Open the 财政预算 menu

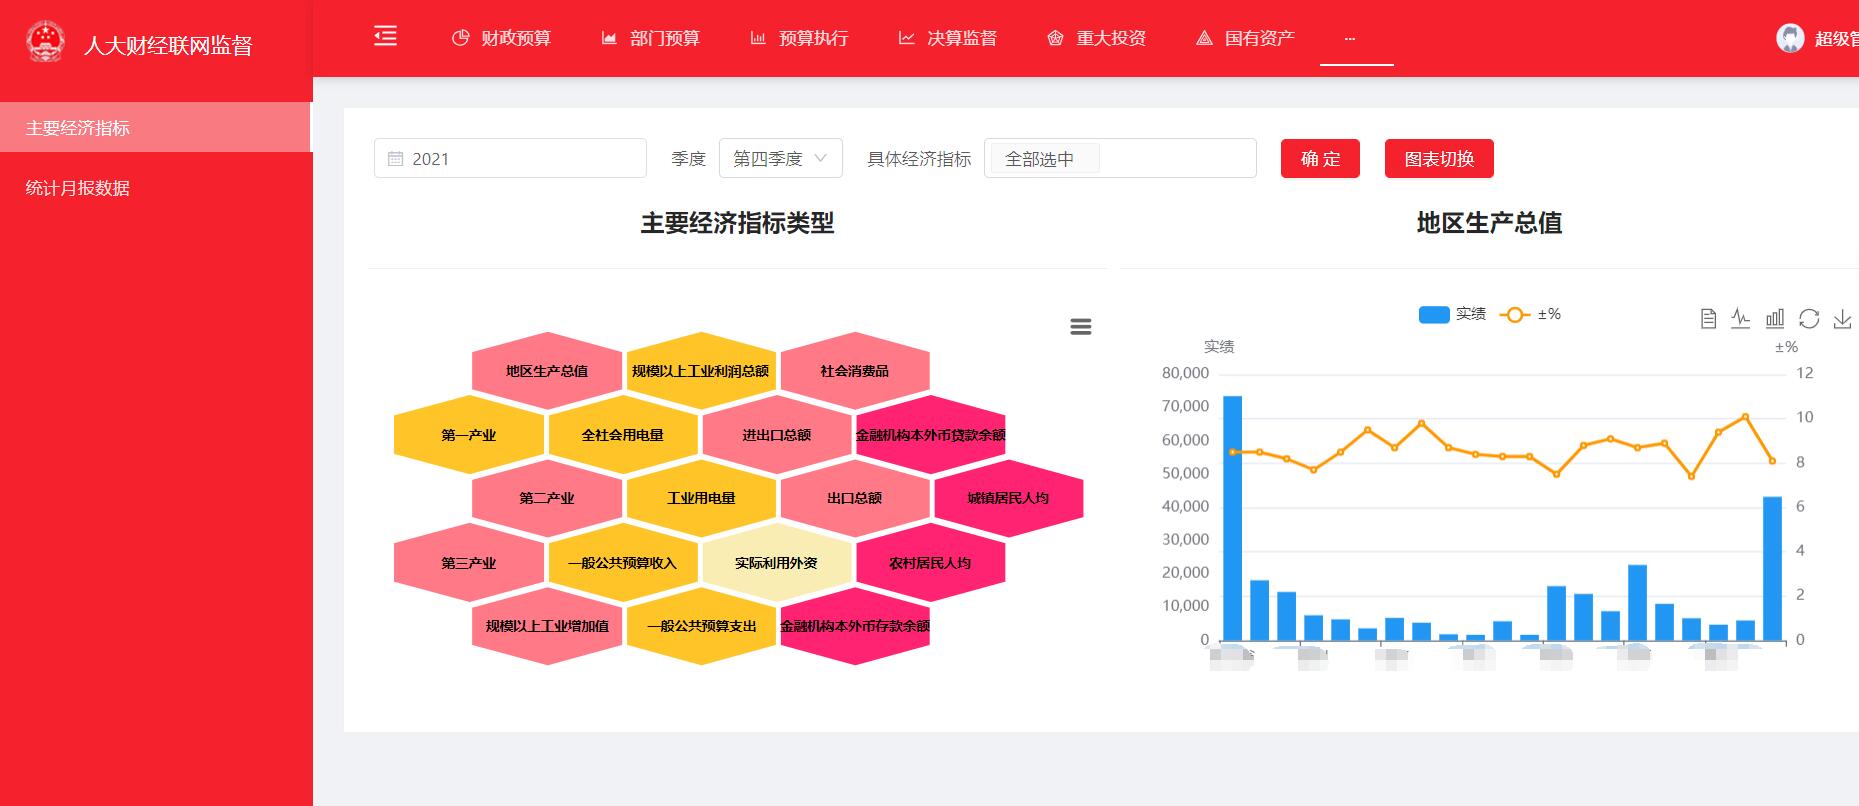coord(502,38)
